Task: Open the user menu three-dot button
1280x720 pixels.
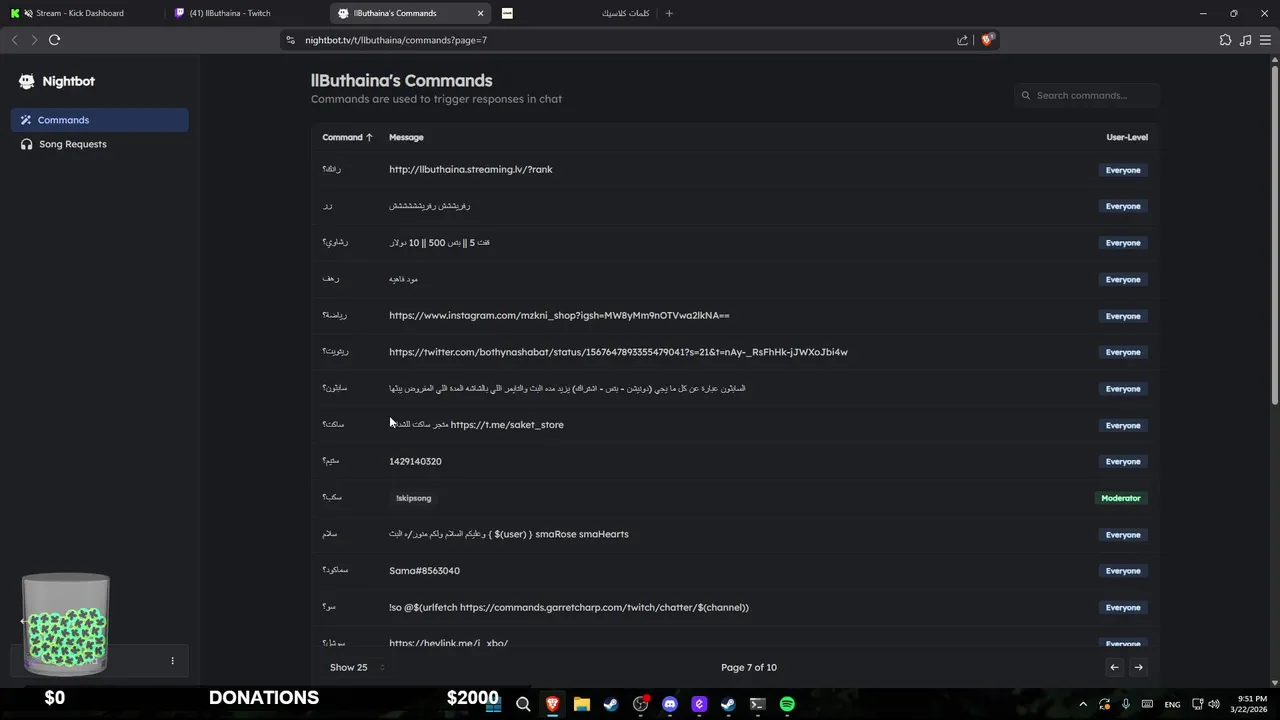Action: click(172, 660)
